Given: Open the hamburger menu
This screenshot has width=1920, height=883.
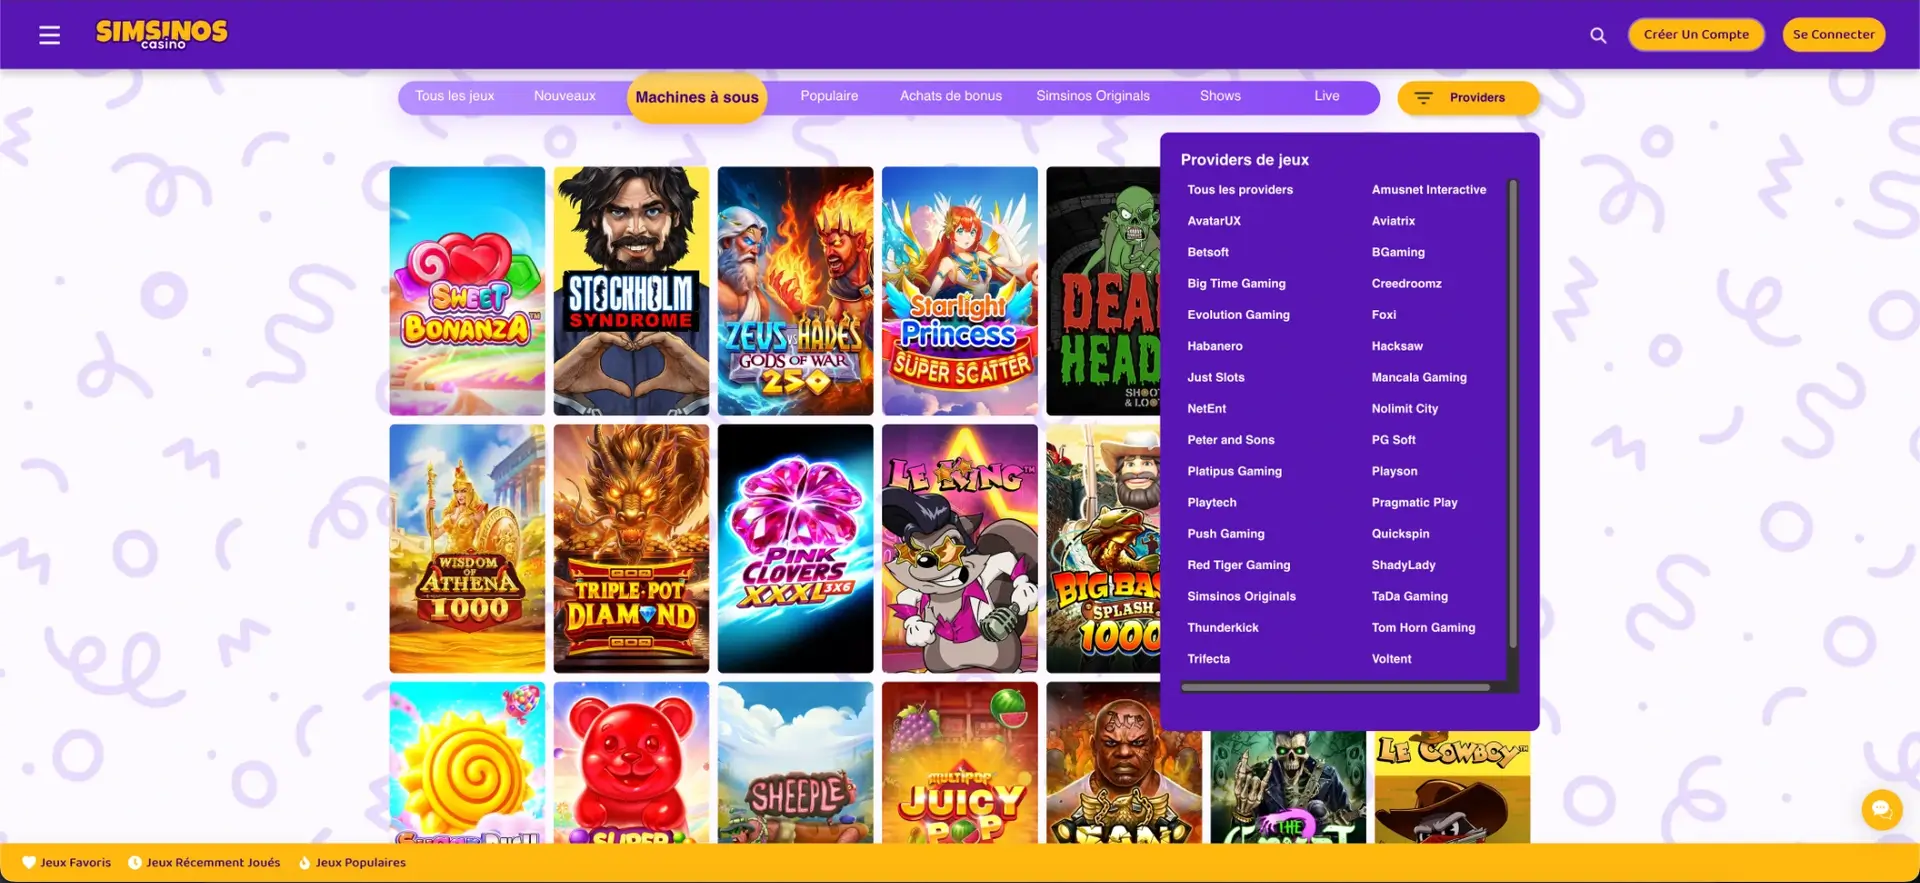Looking at the screenshot, I should pos(49,35).
